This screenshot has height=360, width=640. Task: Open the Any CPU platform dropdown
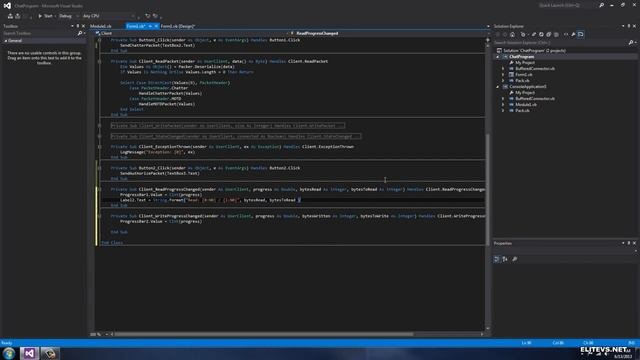108,16
